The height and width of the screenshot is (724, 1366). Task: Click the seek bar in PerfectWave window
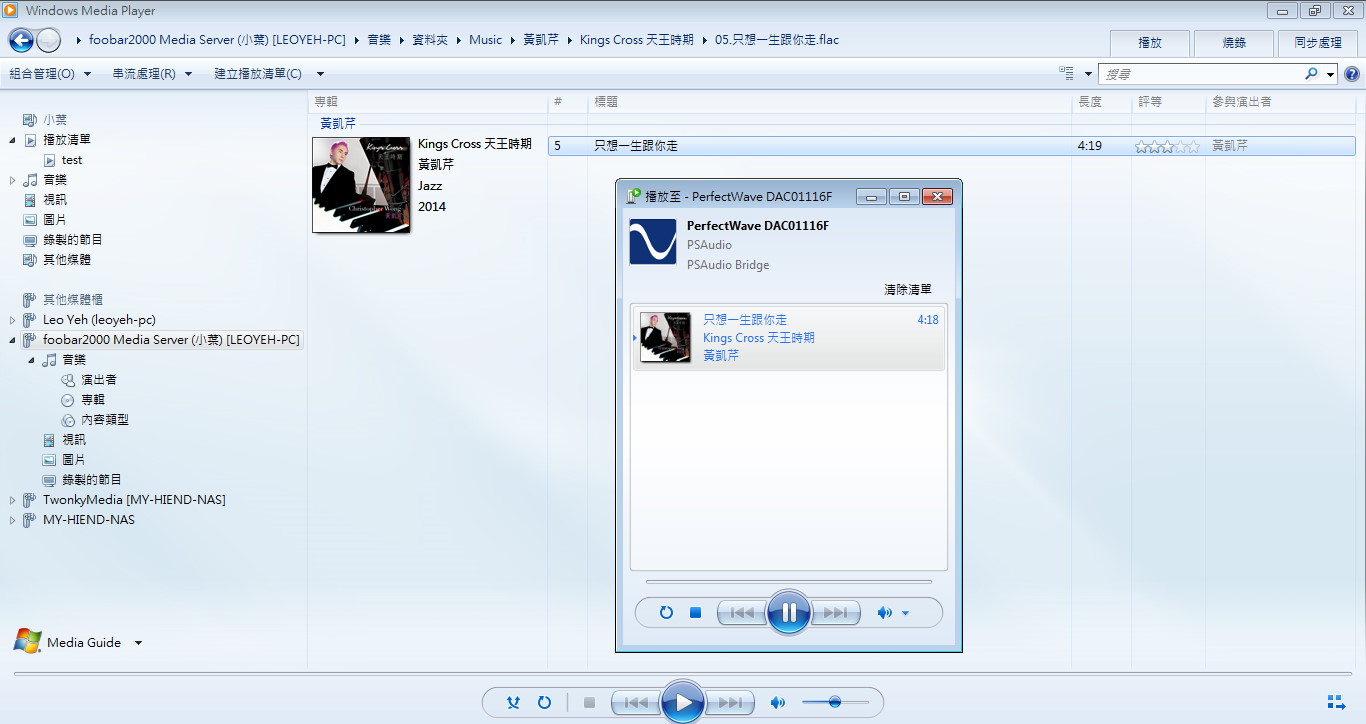(789, 581)
